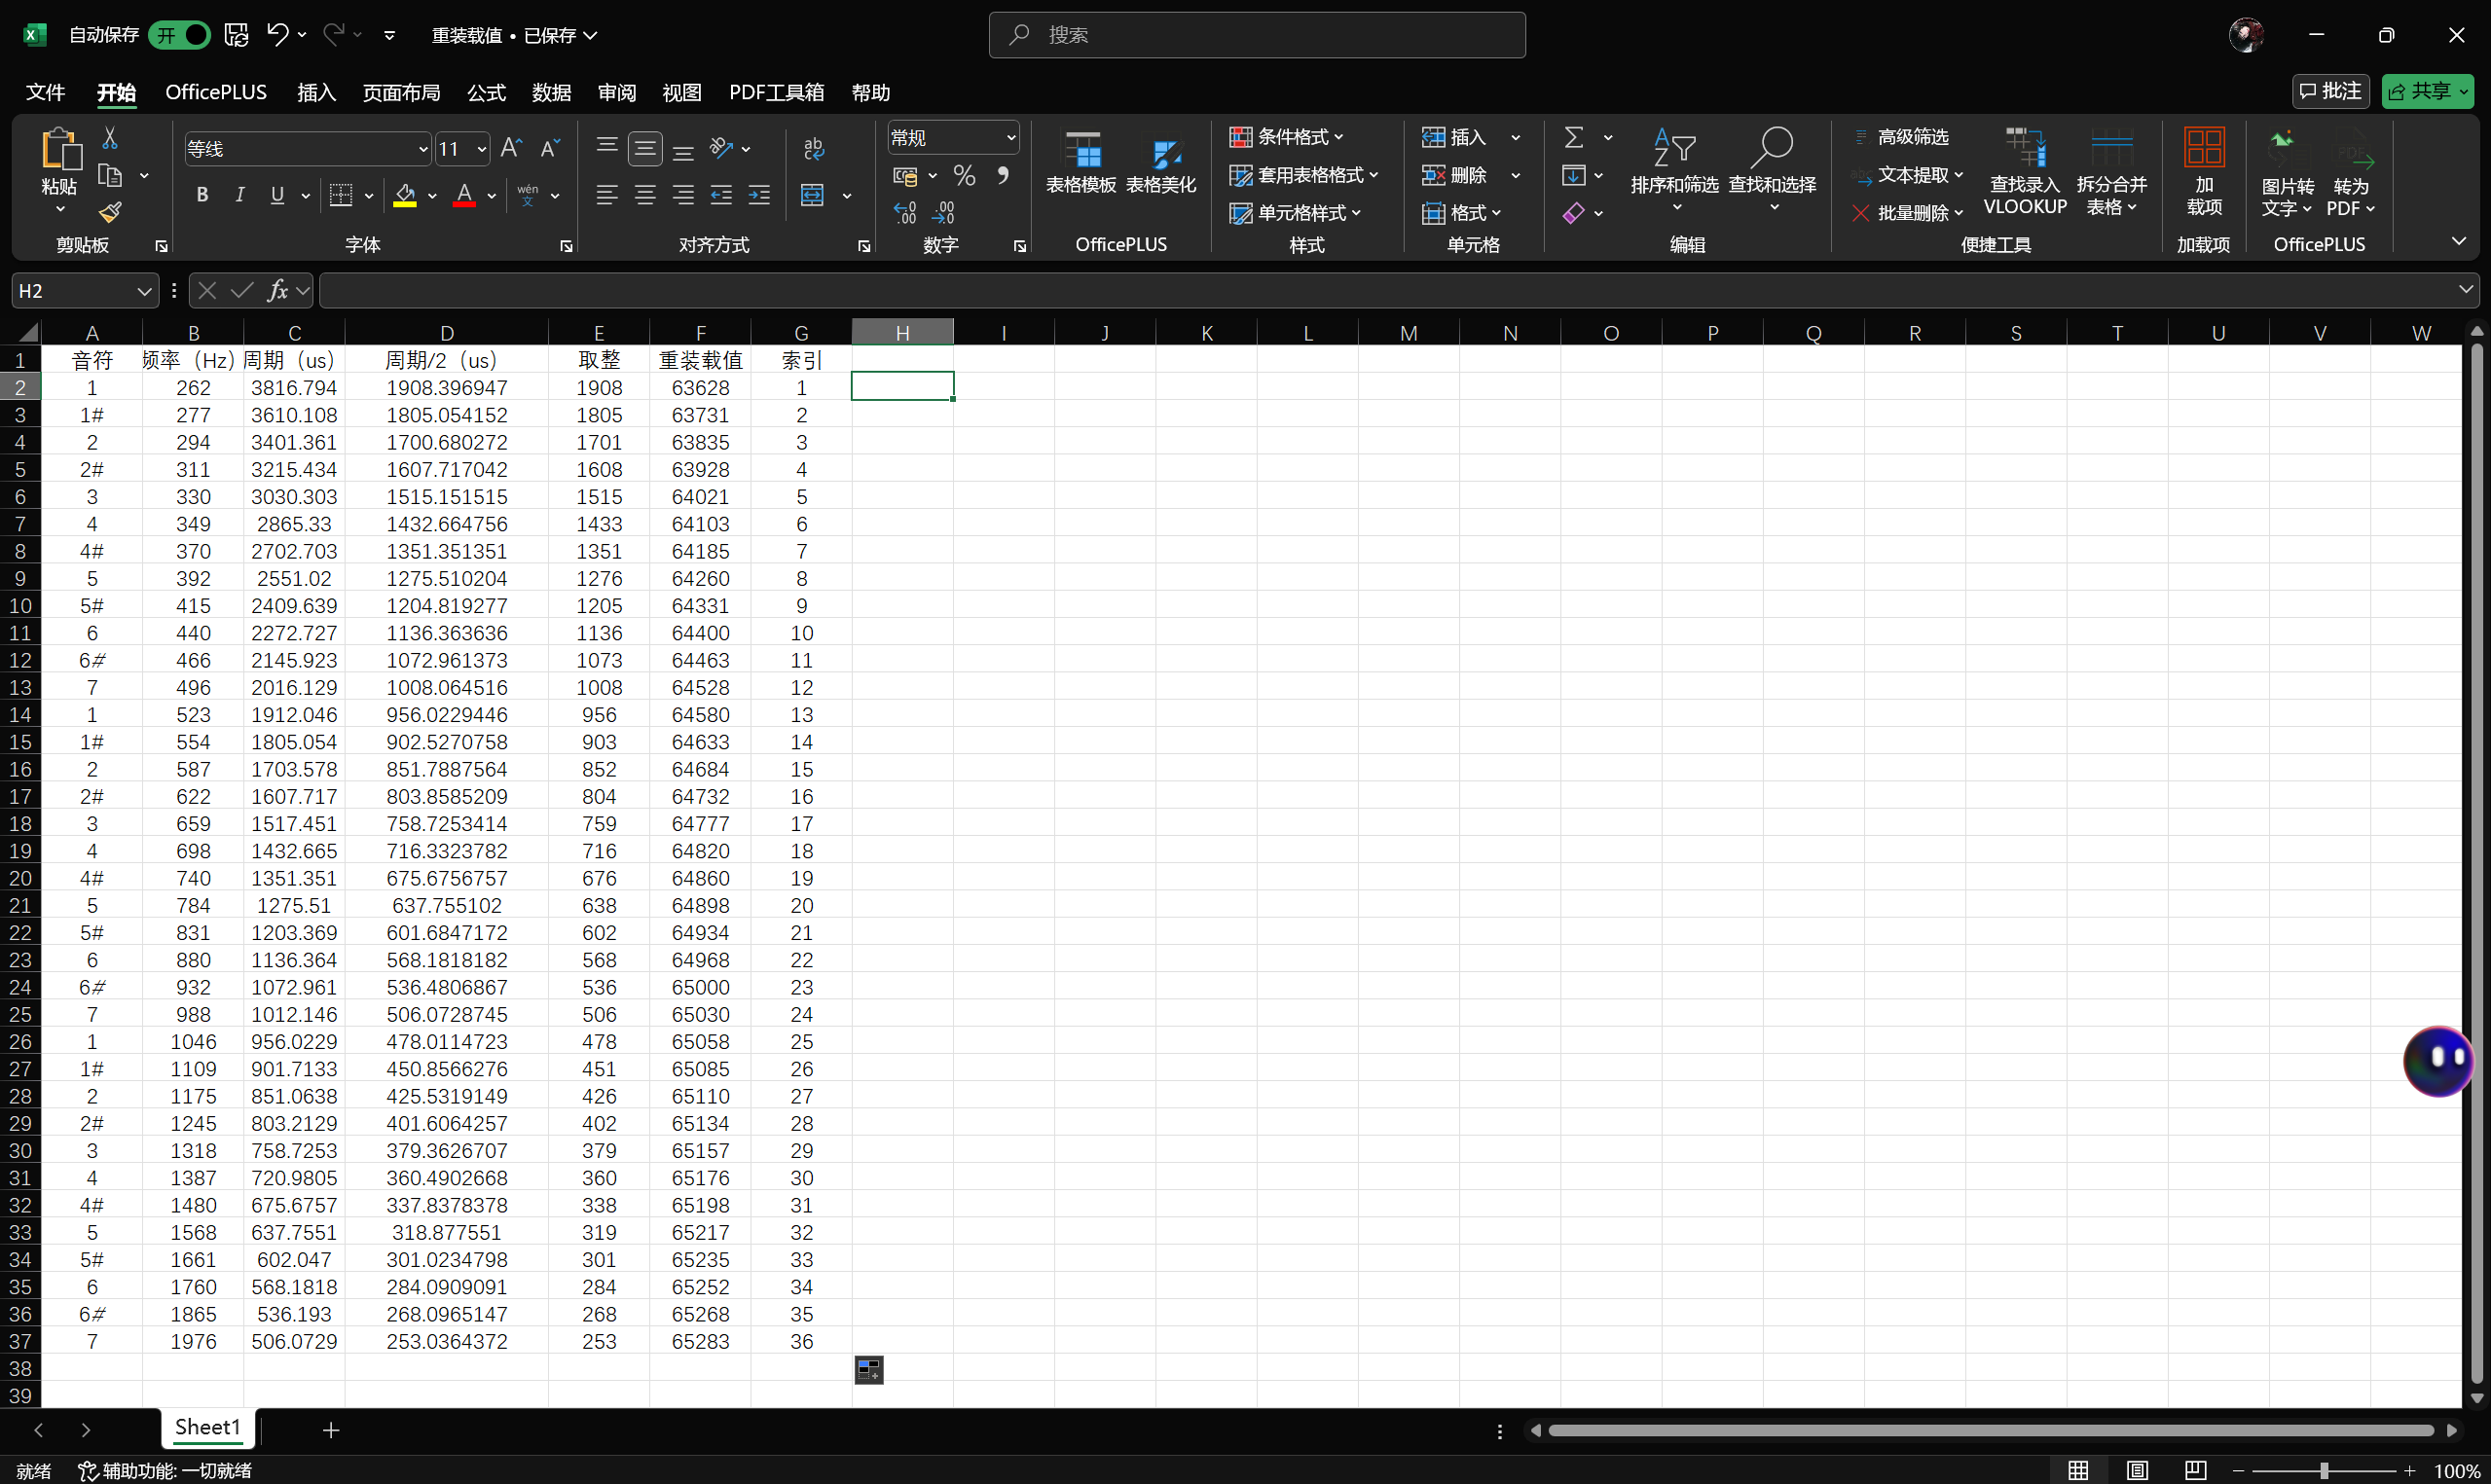Image resolution: width=2491 pixels, height=1484 pixels.
Task: Click the Insert Function fx icon
Action: [x=278, y=291]
